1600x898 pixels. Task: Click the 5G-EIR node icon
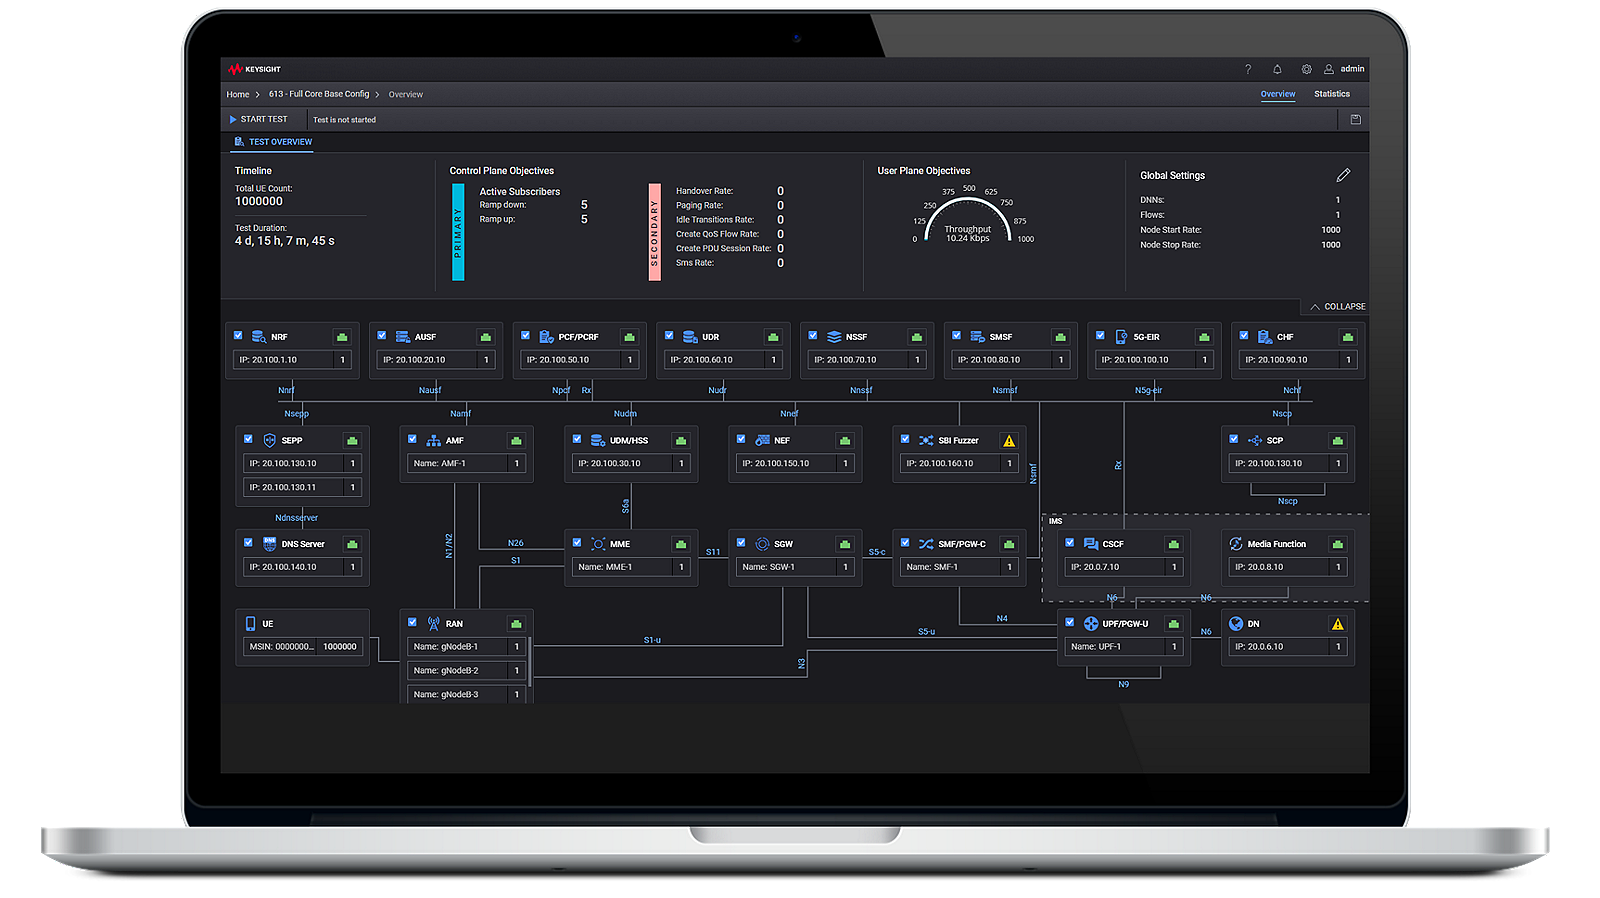point(1121,337)
